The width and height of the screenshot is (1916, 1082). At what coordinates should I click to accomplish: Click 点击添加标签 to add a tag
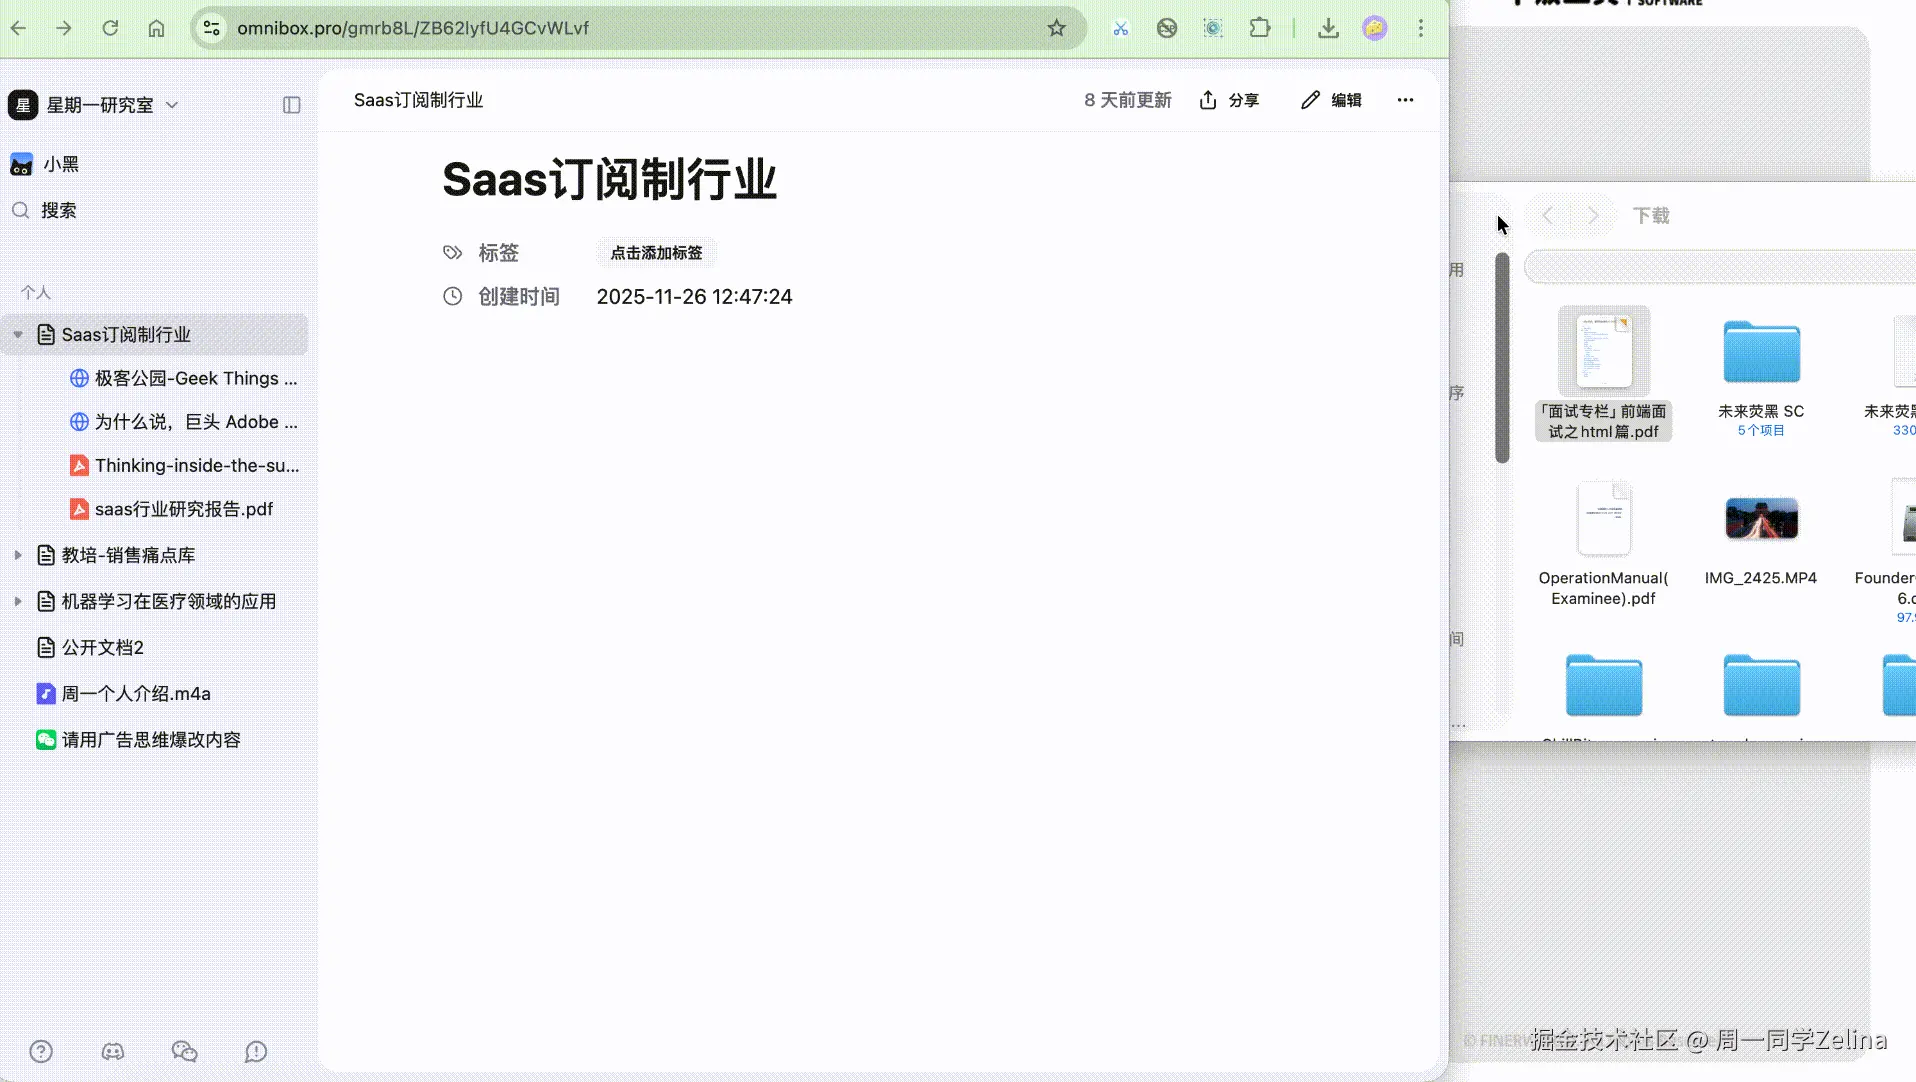click(x=656, y=253)
